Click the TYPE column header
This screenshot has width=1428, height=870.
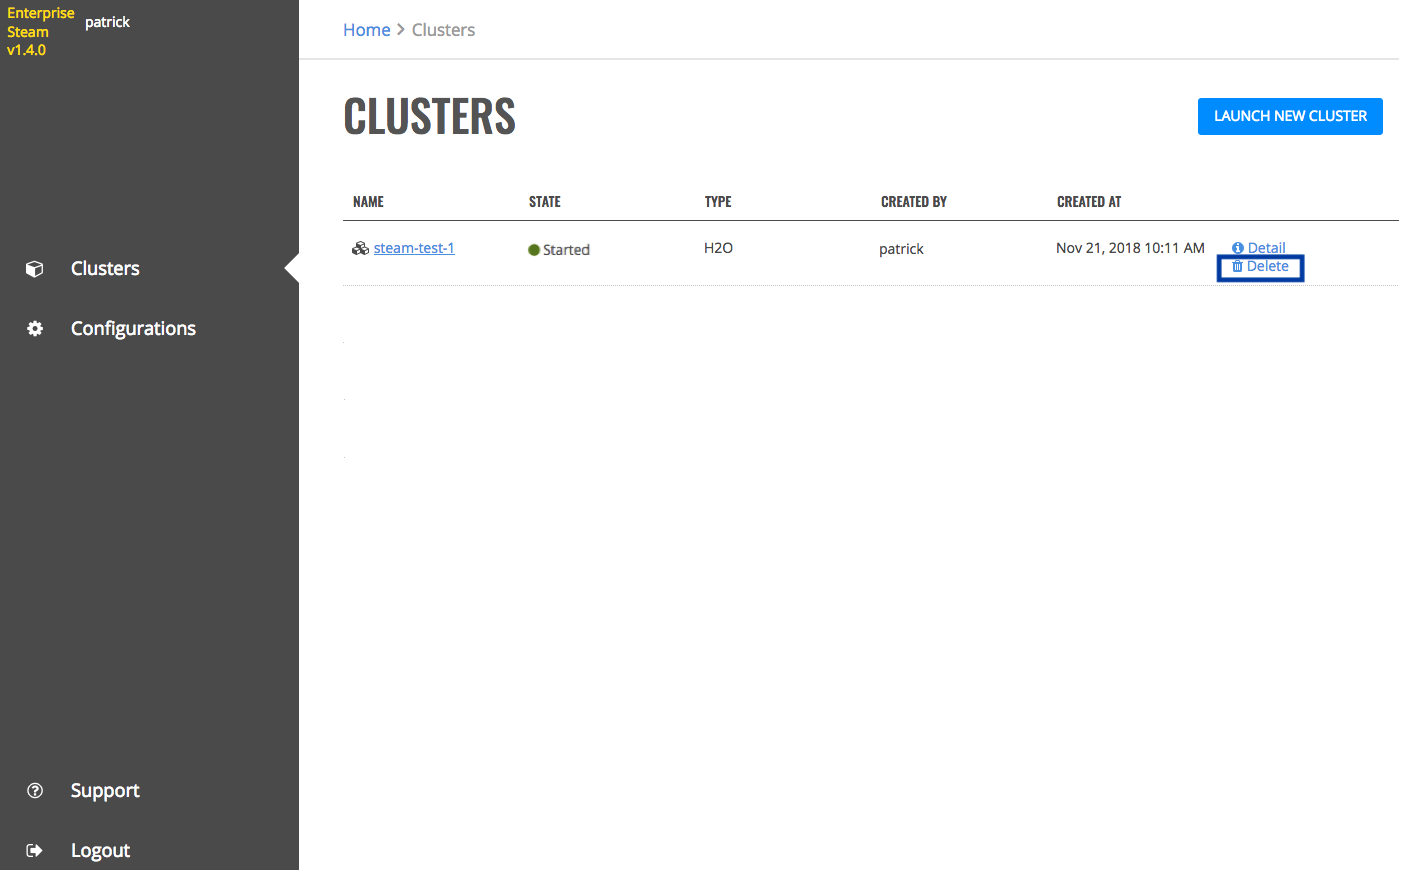point(718,202)
